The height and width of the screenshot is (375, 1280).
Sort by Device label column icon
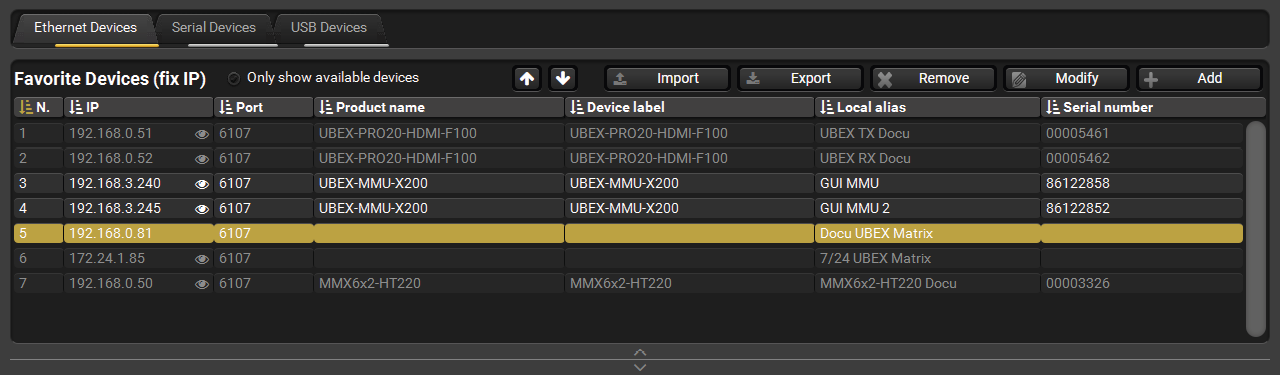pos(576,107)
